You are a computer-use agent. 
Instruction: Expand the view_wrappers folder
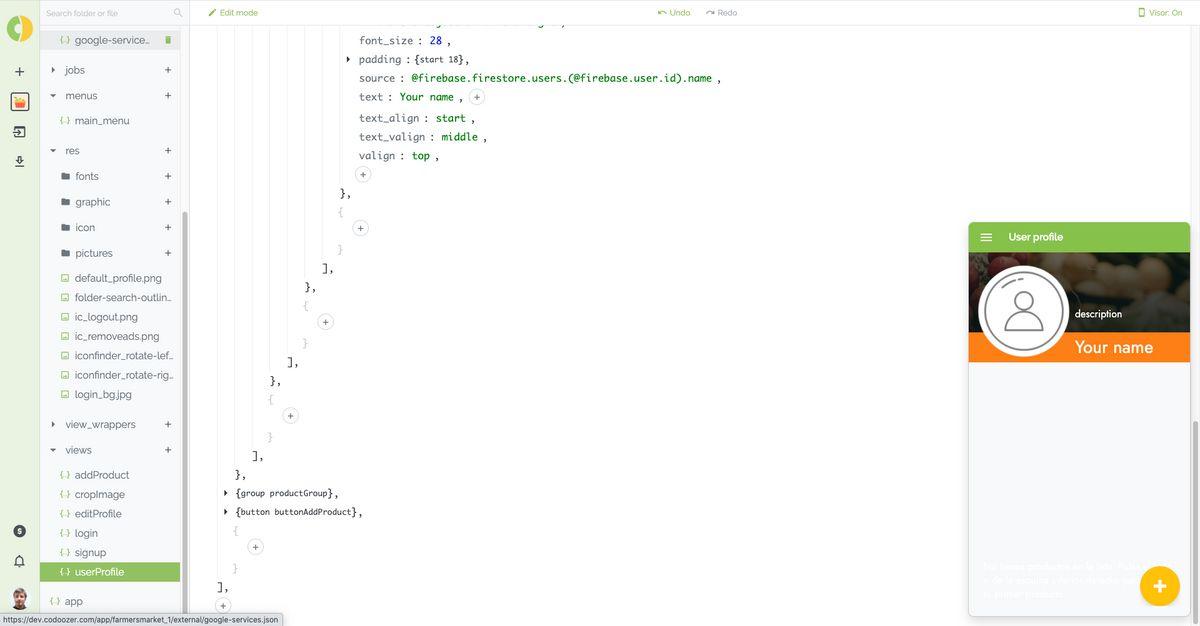coord(53,424)
